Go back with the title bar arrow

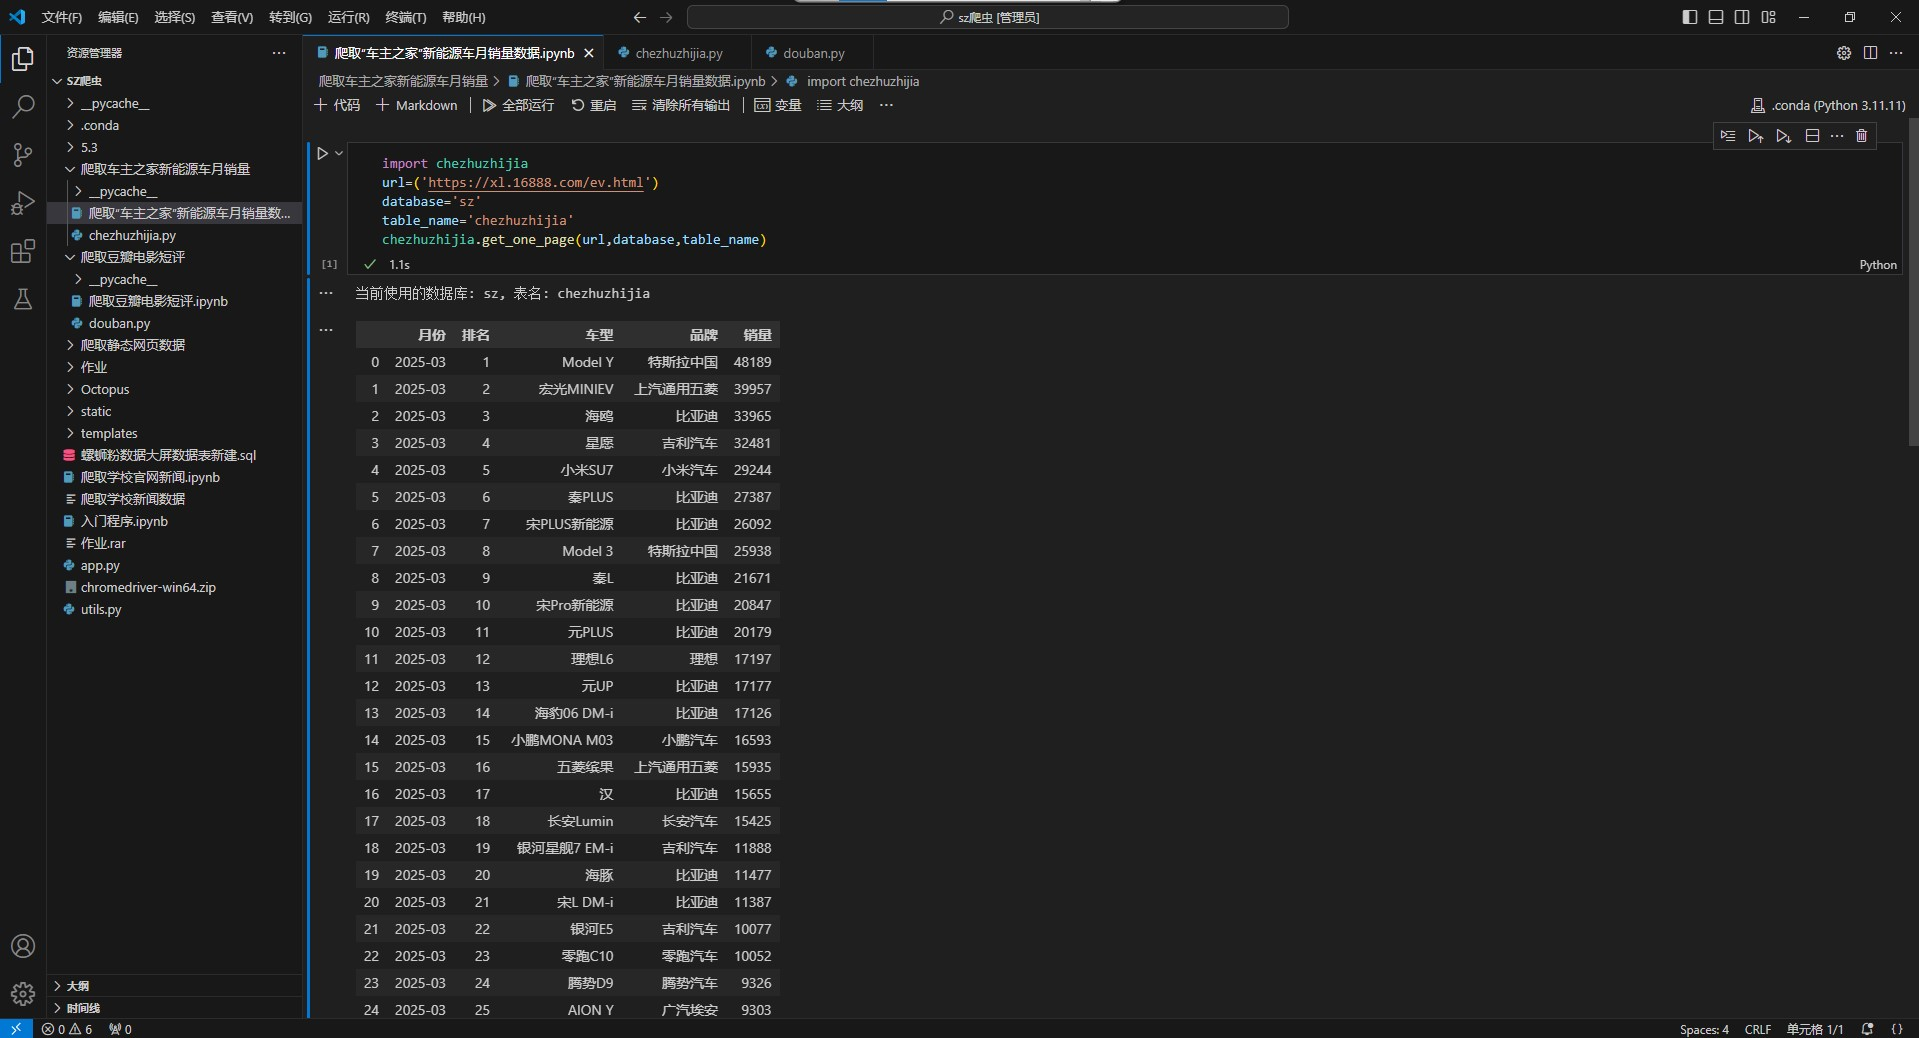(640, 17)
